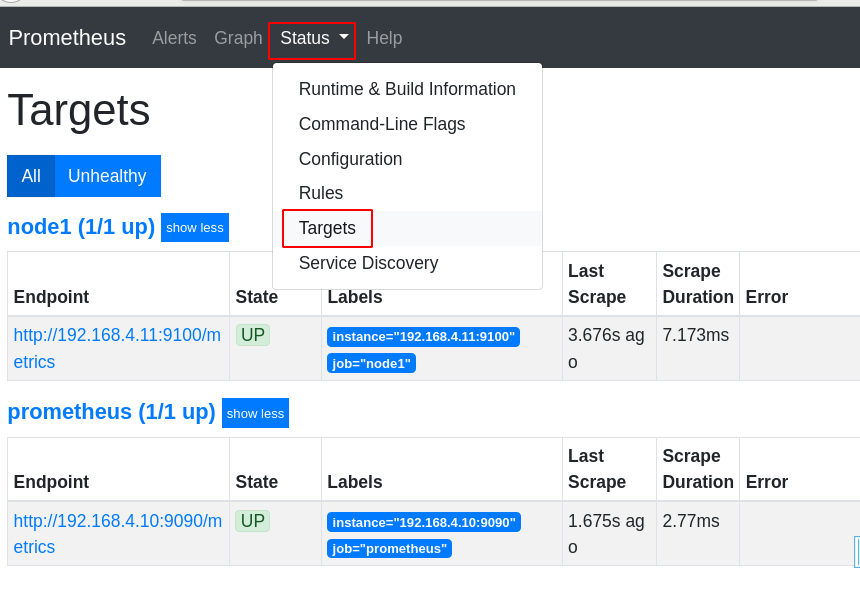Screen dimensions: 860x603
Task: Click the Labels header in prometheus table
Action: (x=355, y=482)
